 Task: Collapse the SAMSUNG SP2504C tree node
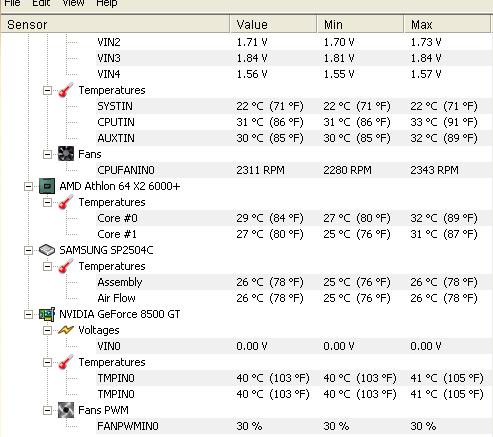click(29, 250)
